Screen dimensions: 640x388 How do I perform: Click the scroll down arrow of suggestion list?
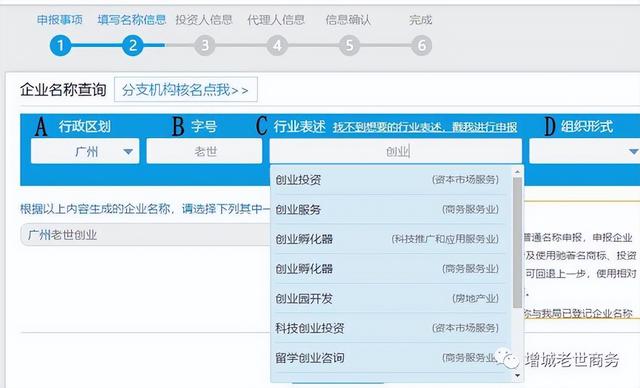[518, 376]
